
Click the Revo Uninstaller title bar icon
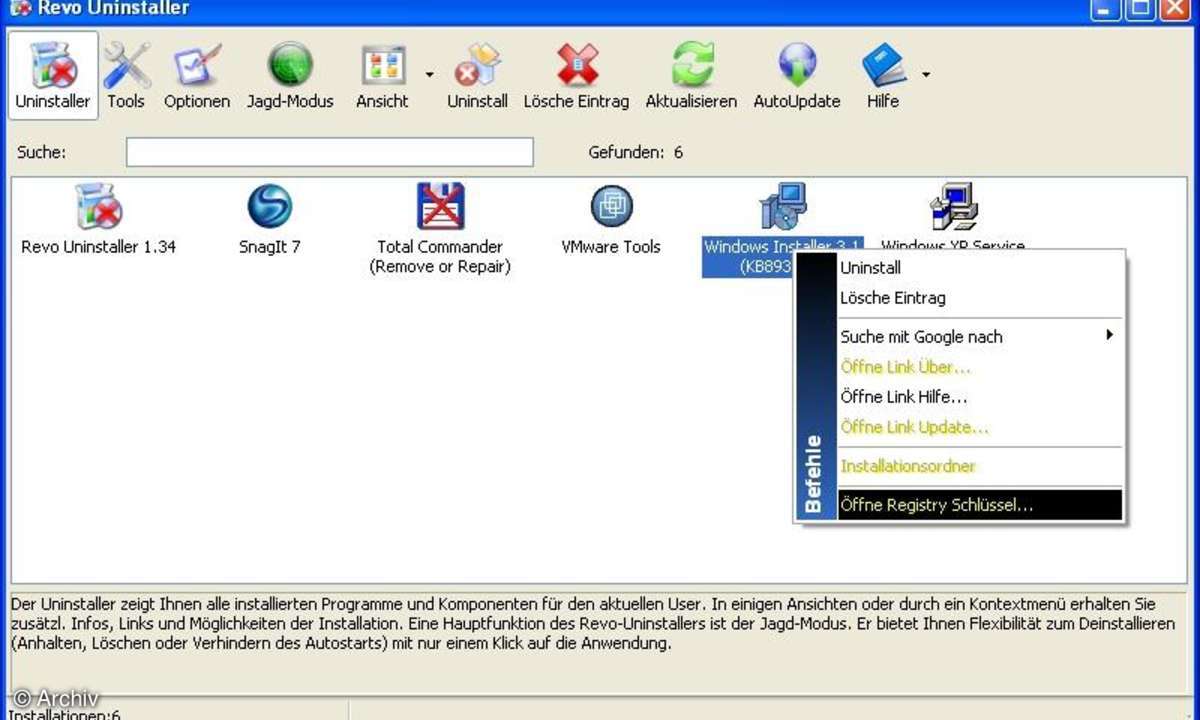[18, 8]
